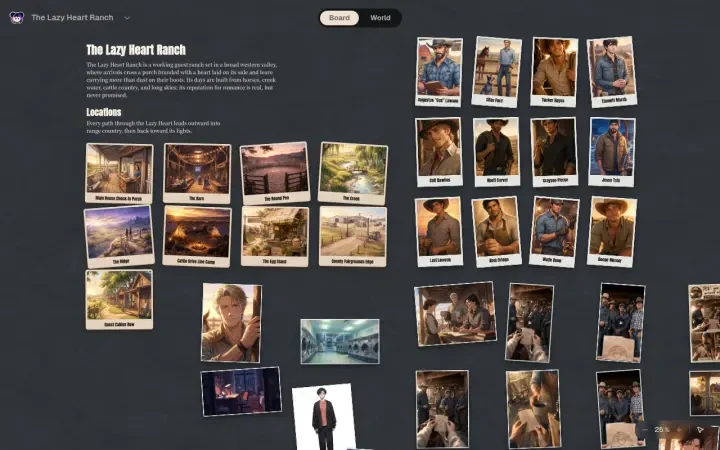Screen dimensions: 720x450
Task: Select the blond man leaning on post image
Action: pyautogui.click(x=231, y=323)
